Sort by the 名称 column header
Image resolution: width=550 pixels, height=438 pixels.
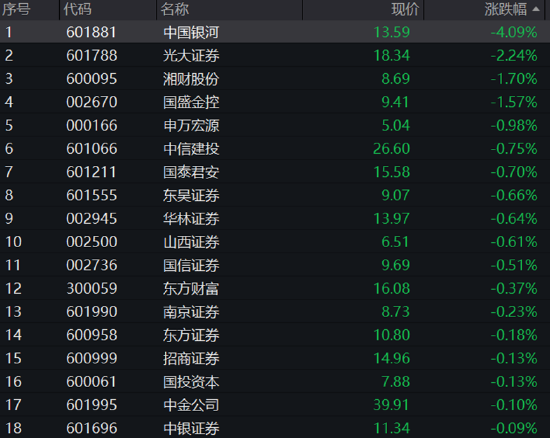175,9
